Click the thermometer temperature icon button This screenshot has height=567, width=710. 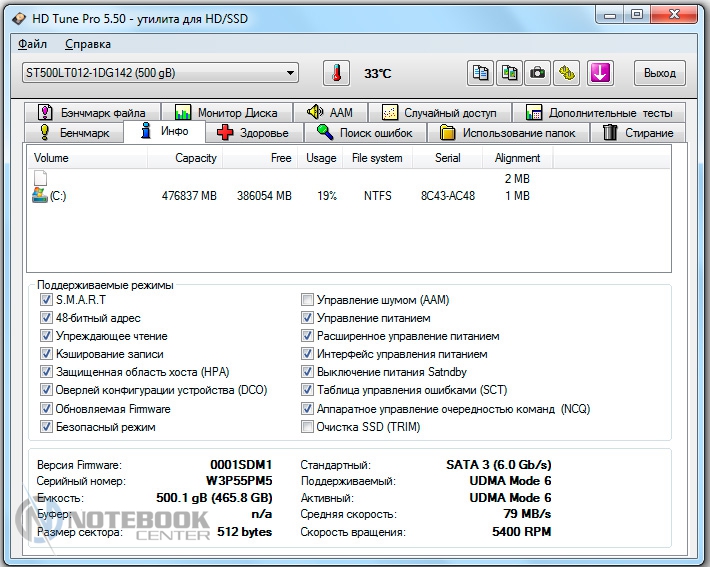[x=337, y=73]
